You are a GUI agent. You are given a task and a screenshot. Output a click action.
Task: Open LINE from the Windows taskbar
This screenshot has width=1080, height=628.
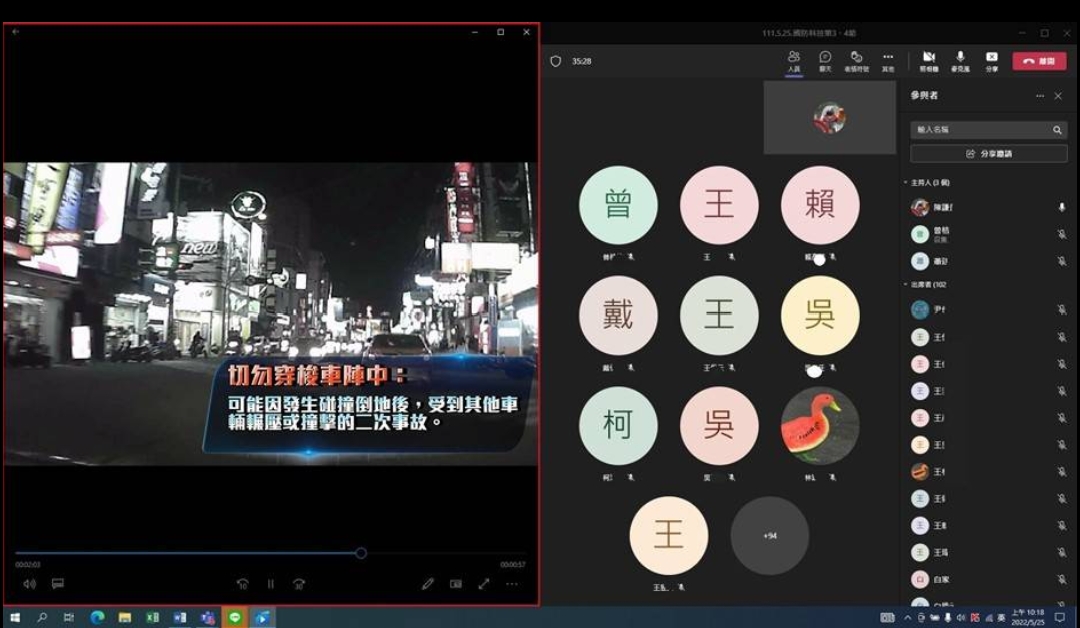click(x=236, y=617)
